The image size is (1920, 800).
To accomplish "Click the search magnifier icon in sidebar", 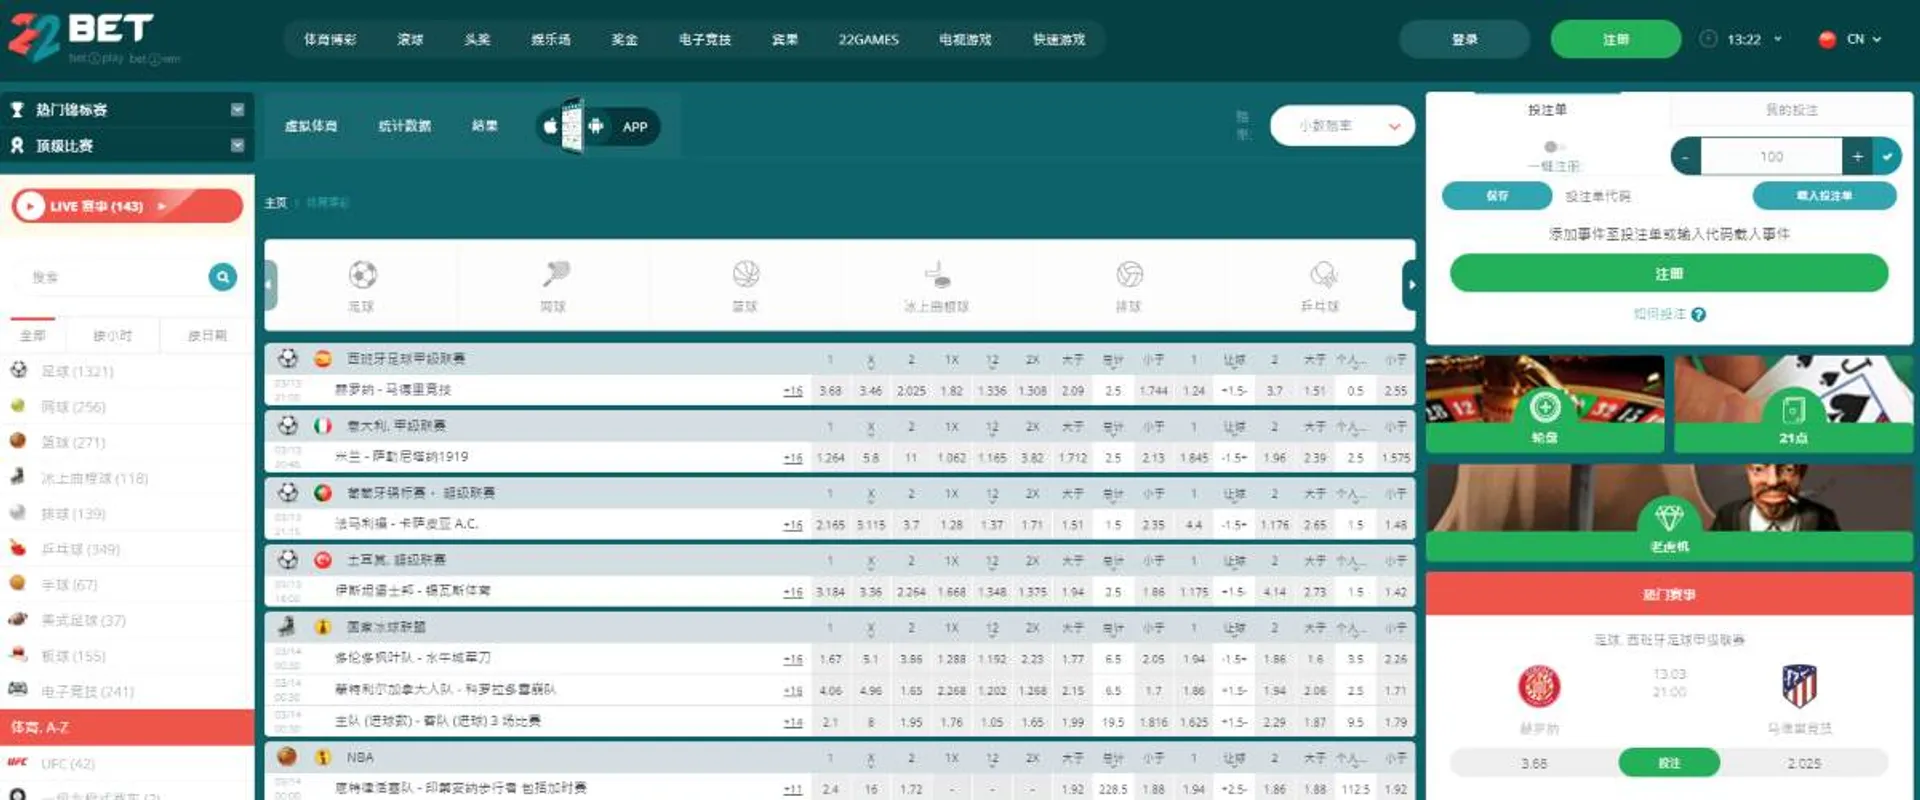I will click(x=222, y=277).
